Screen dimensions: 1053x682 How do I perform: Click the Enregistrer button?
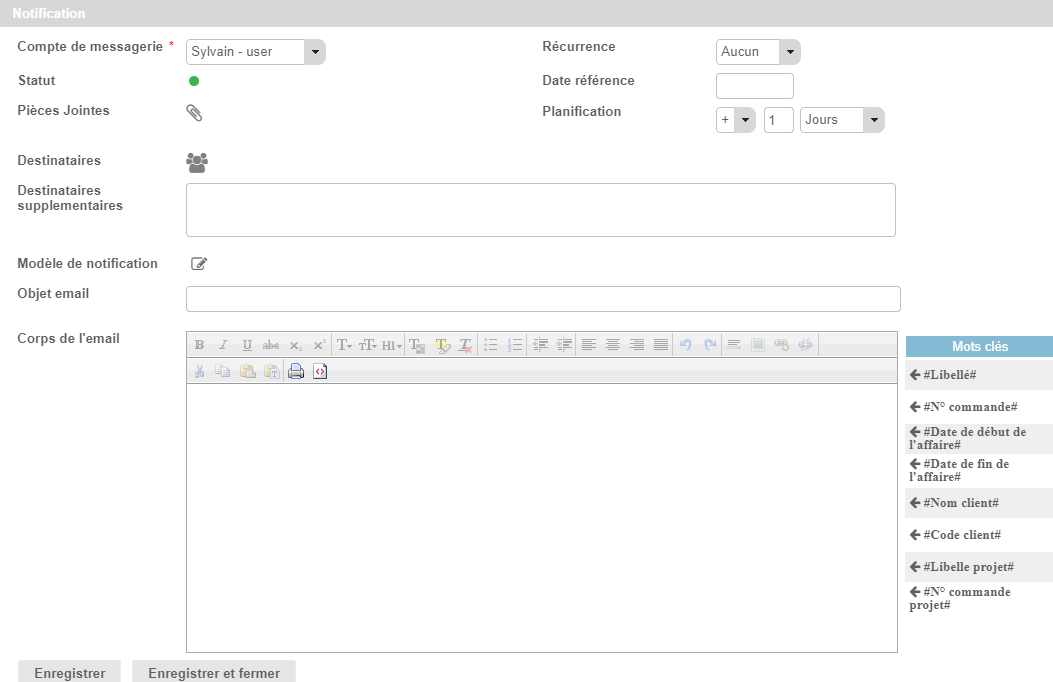coord(69,673)
